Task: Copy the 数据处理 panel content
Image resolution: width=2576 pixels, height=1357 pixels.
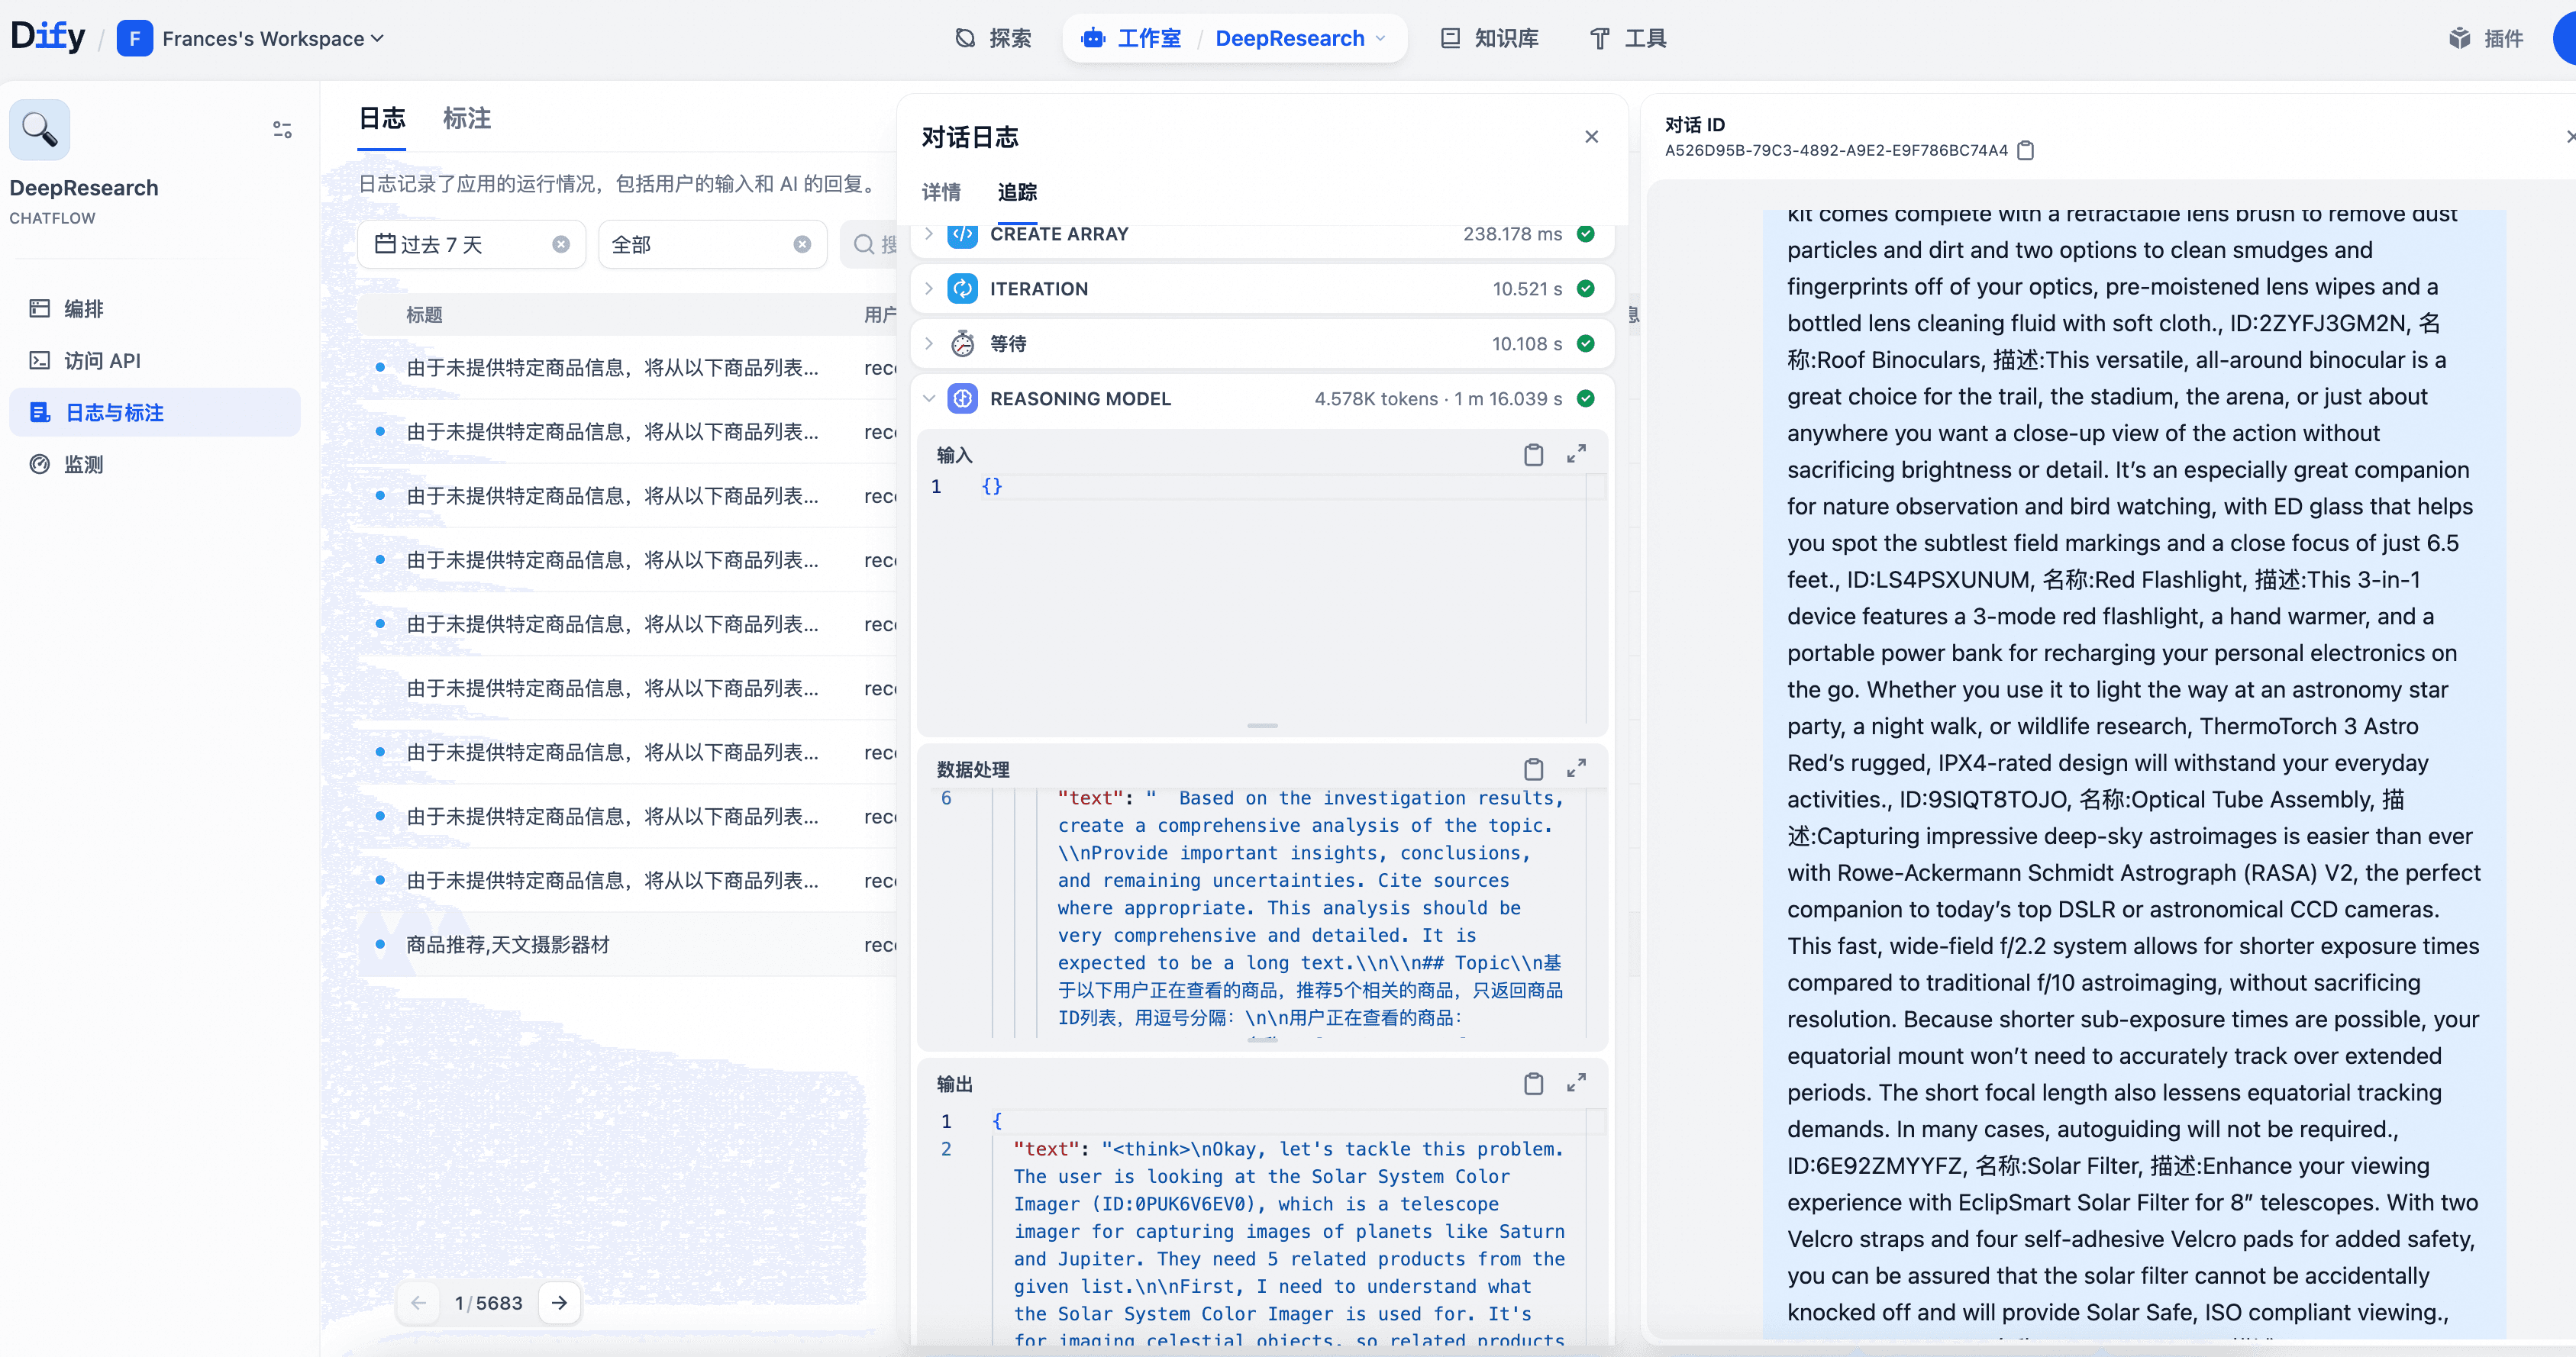Action: click(1533, 769)
